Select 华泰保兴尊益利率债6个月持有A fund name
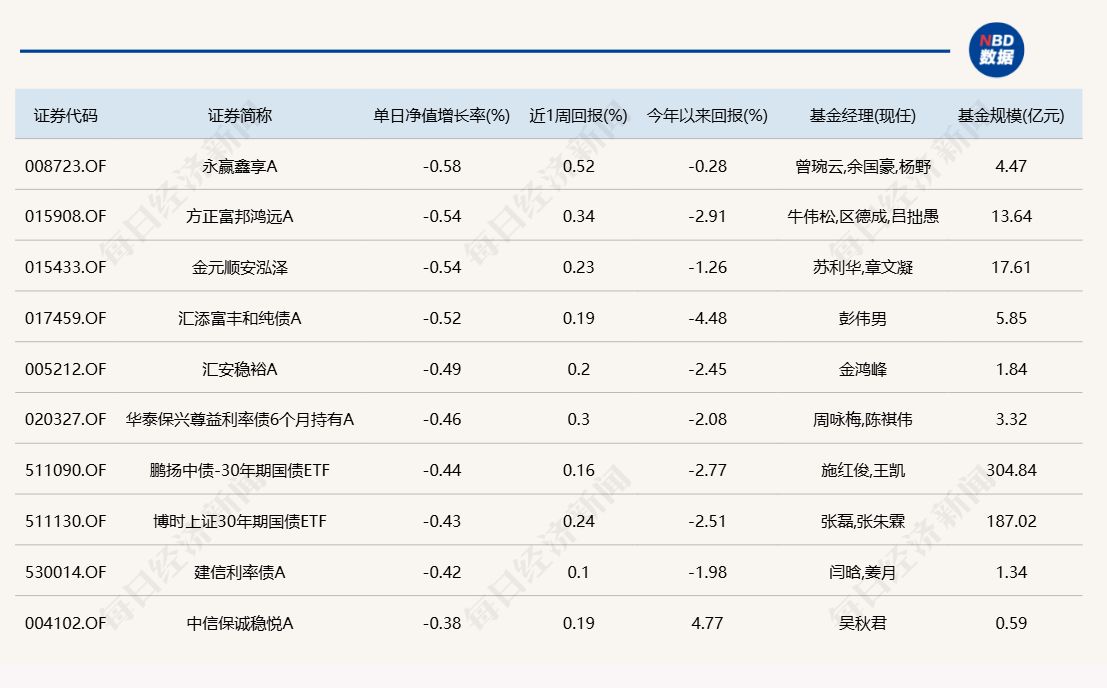Viewport: 1107px width, 688px height. point(240,420)
